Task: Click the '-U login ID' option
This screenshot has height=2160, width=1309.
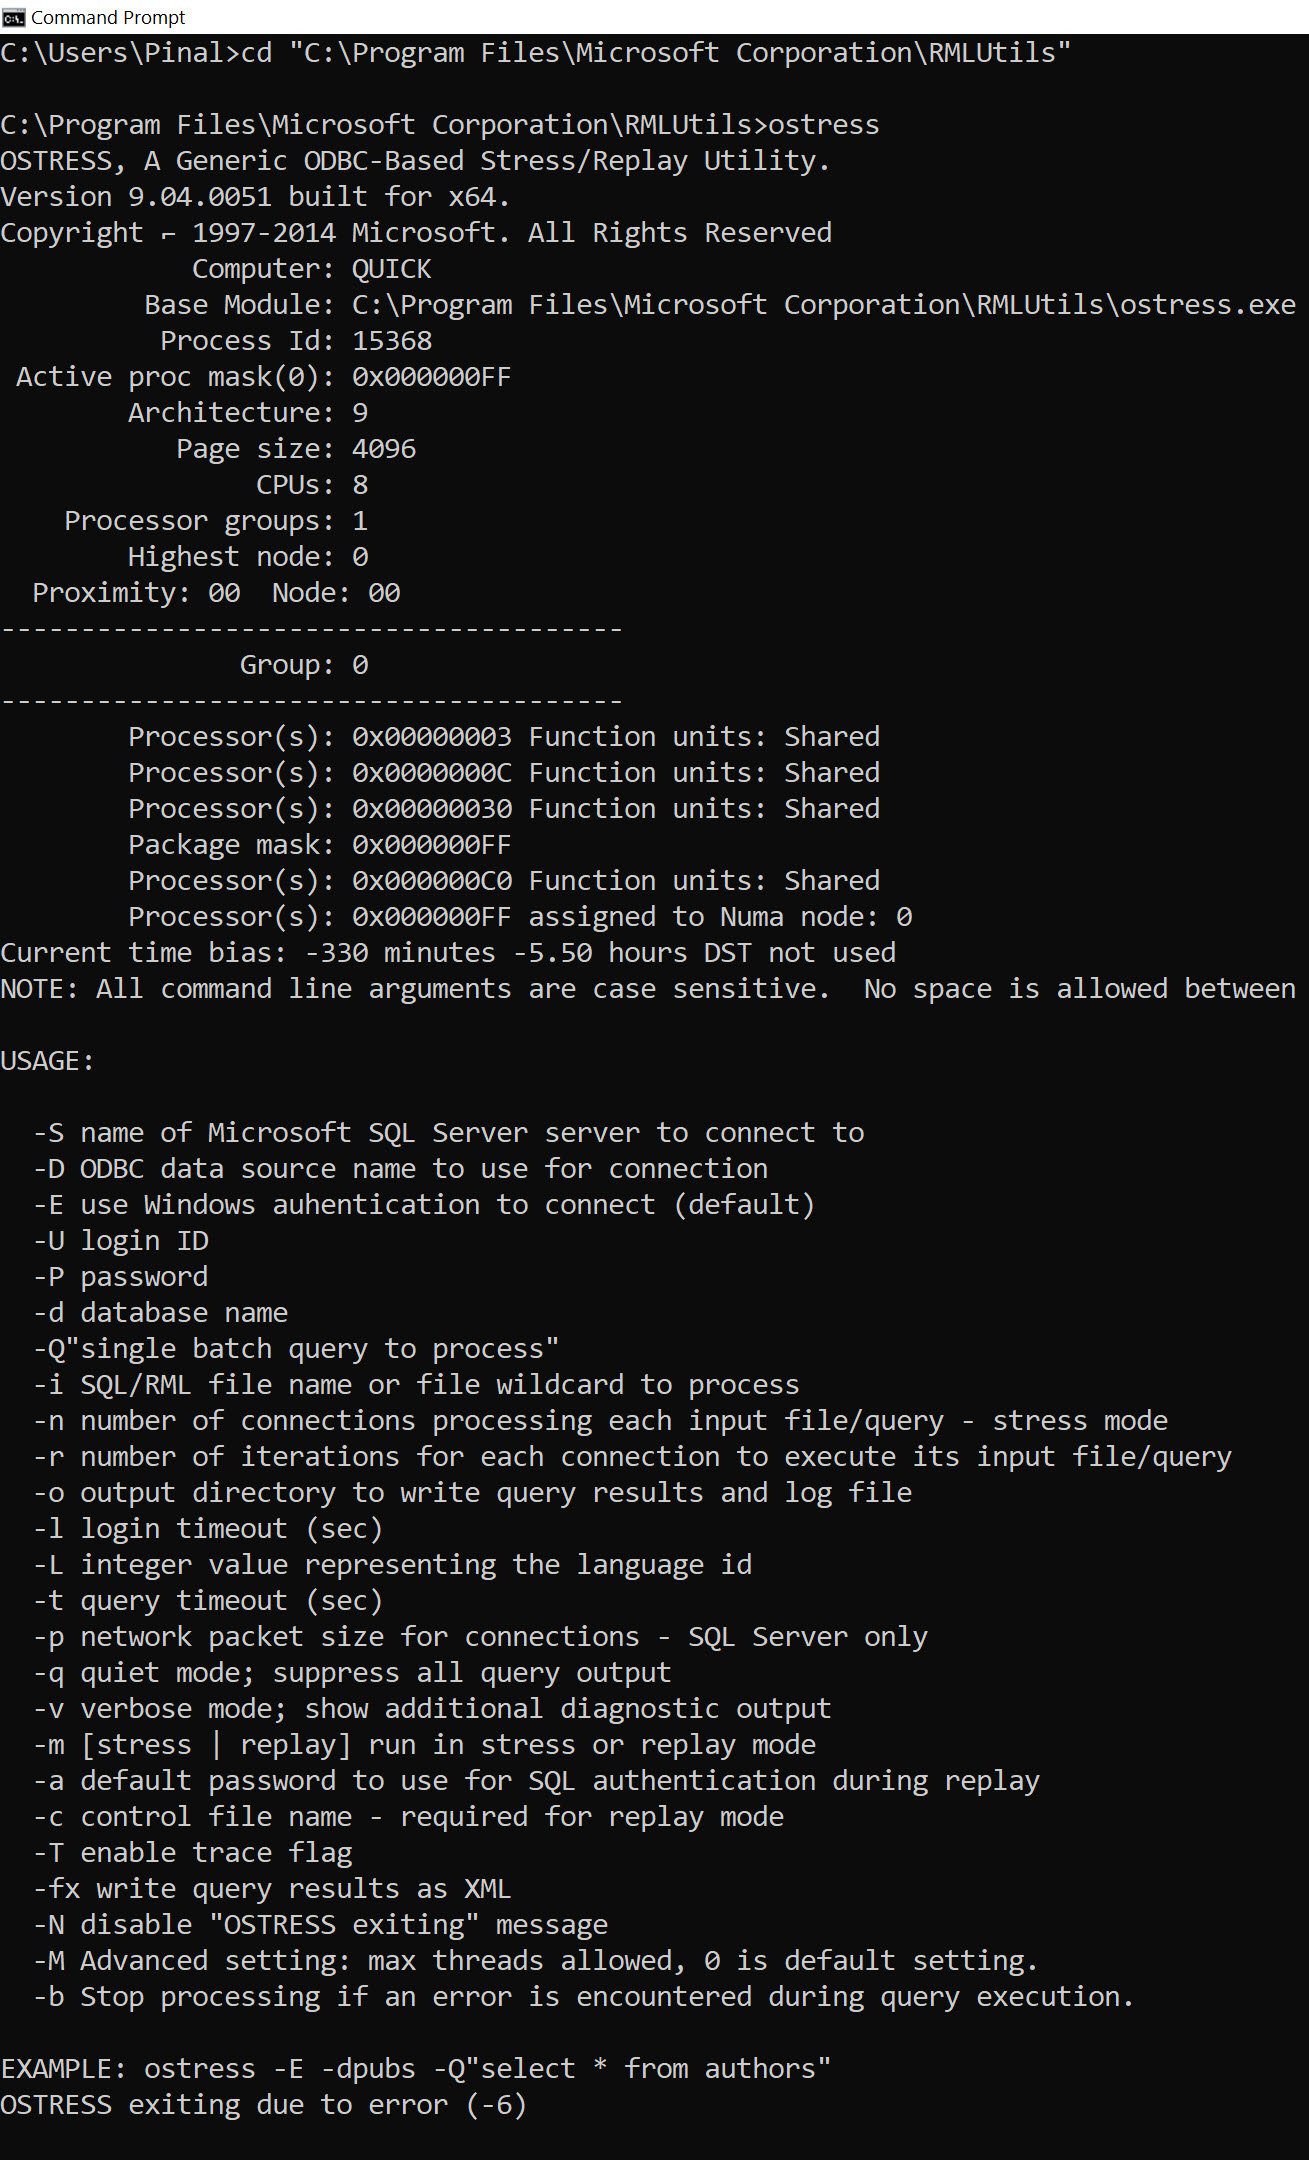Action: 120,1241
